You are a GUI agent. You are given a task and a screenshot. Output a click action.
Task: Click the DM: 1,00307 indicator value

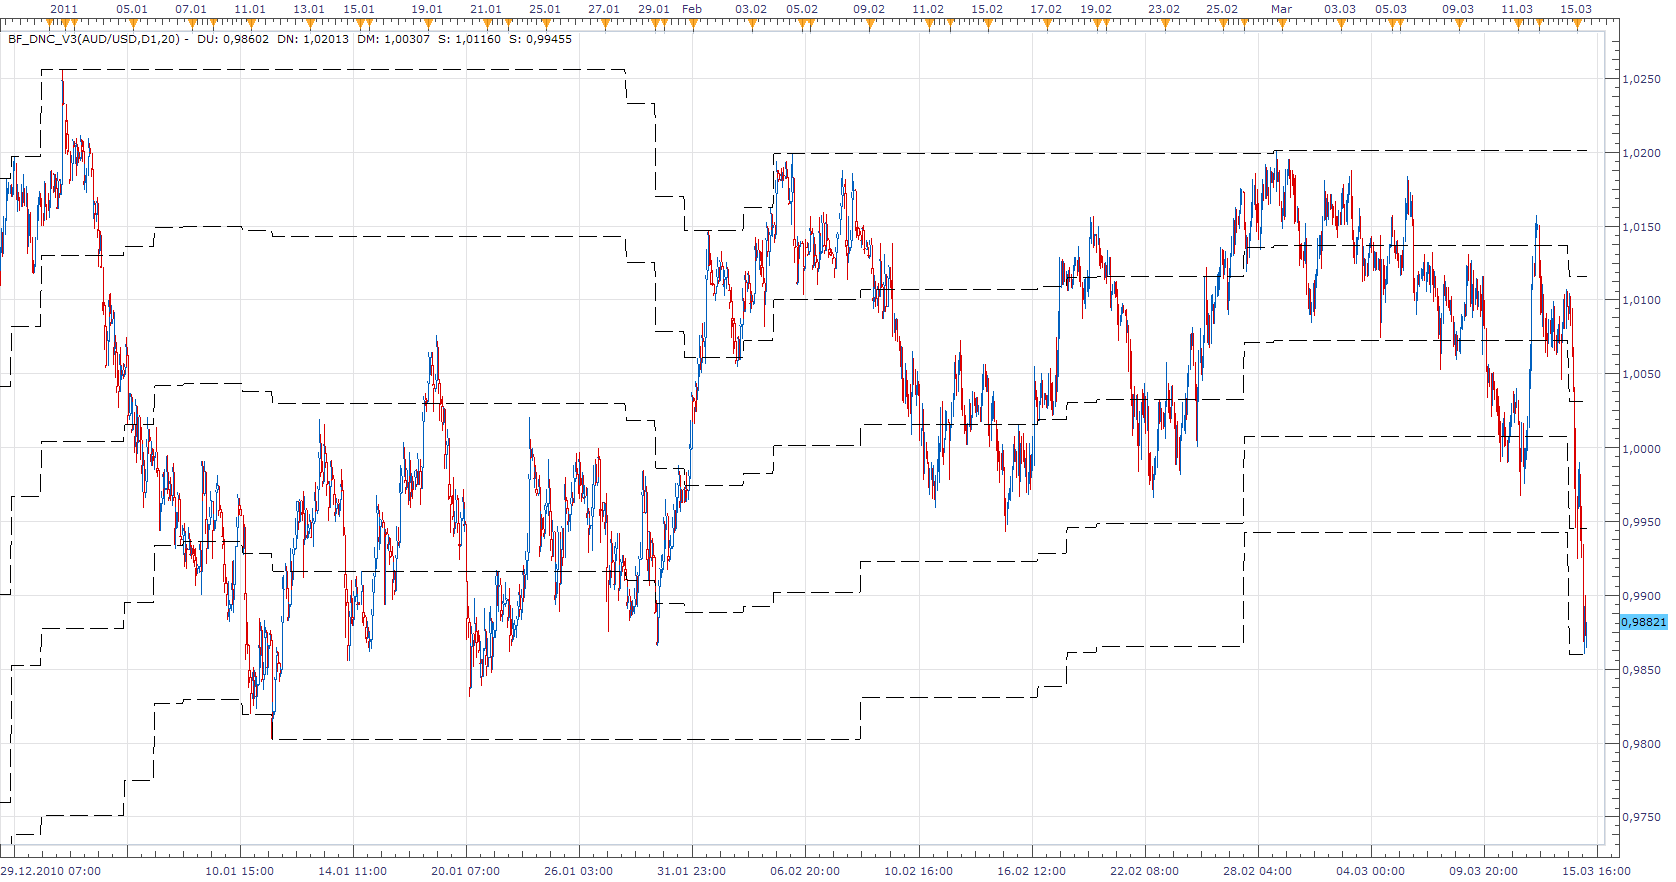[394, 39]
